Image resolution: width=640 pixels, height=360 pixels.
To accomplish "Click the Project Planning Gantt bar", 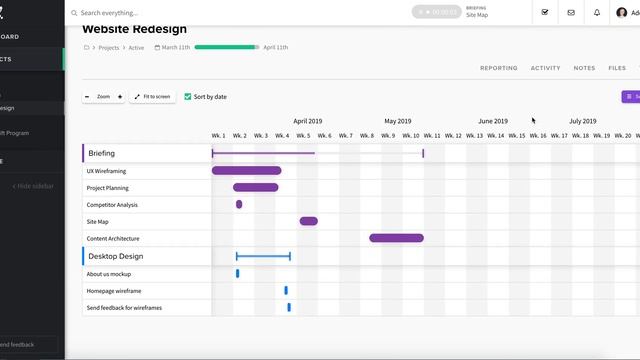I will (256, 187).
